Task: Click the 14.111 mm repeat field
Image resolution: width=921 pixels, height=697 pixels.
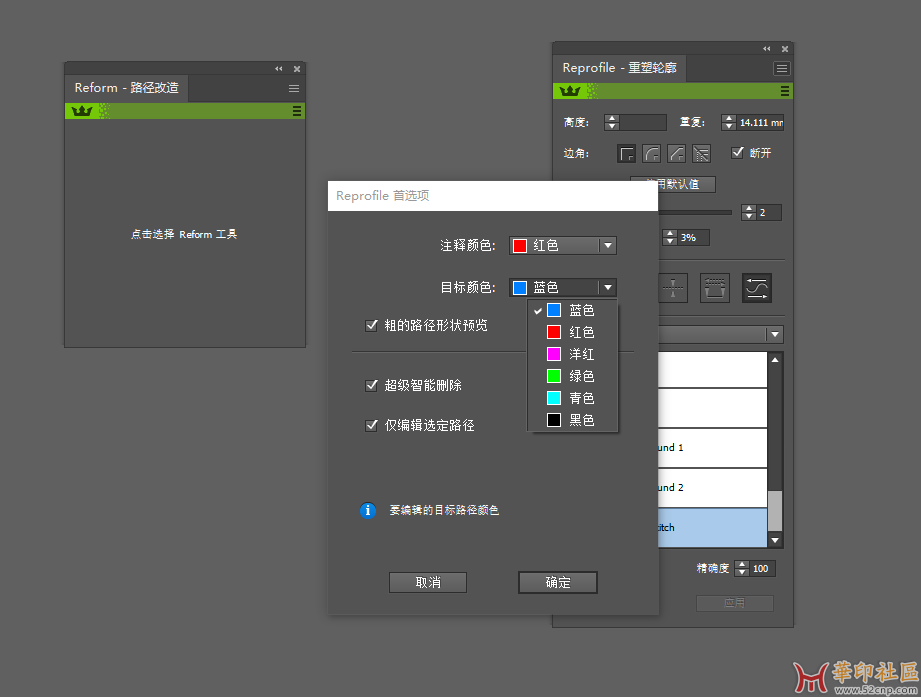Action: click(761, 122)
